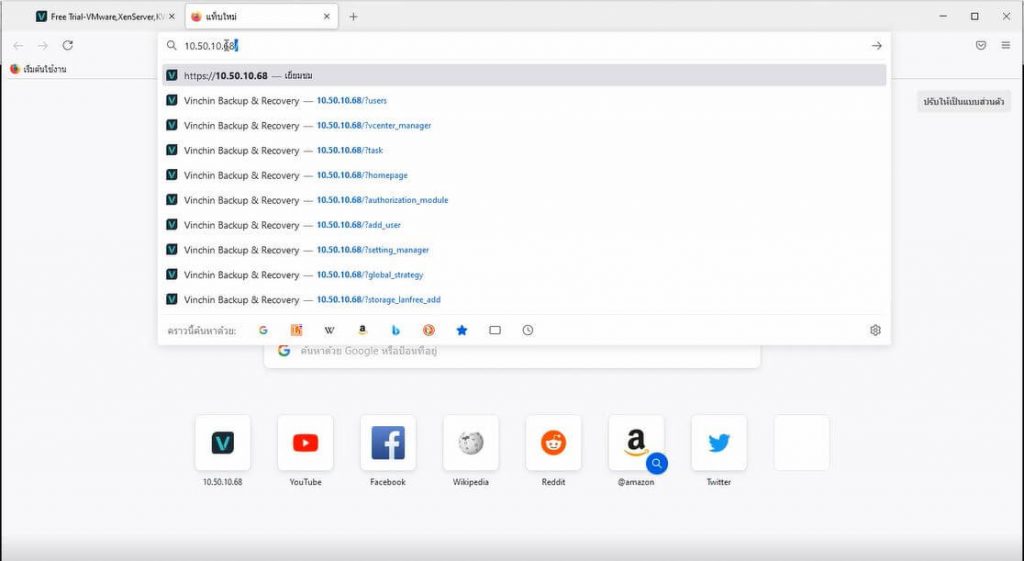Open suggestion 10.50.10.68/?task
Viewport: 1024px width, 561px height.
tap(524, 150)
